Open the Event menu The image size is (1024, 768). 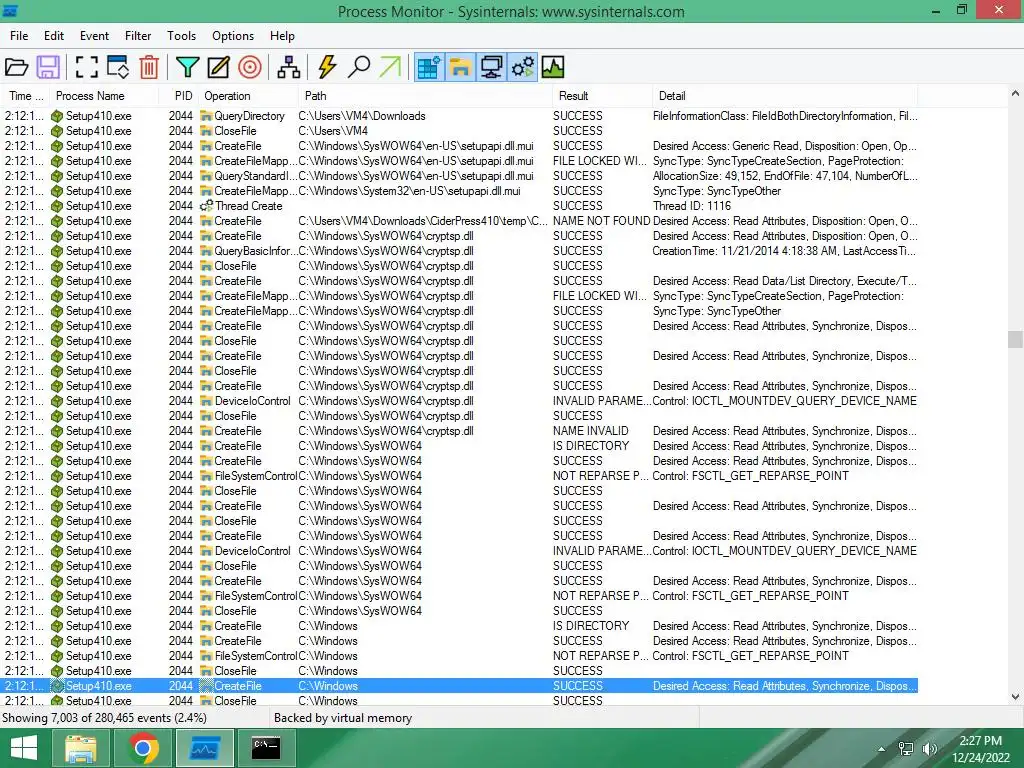(x=94, y=36)
